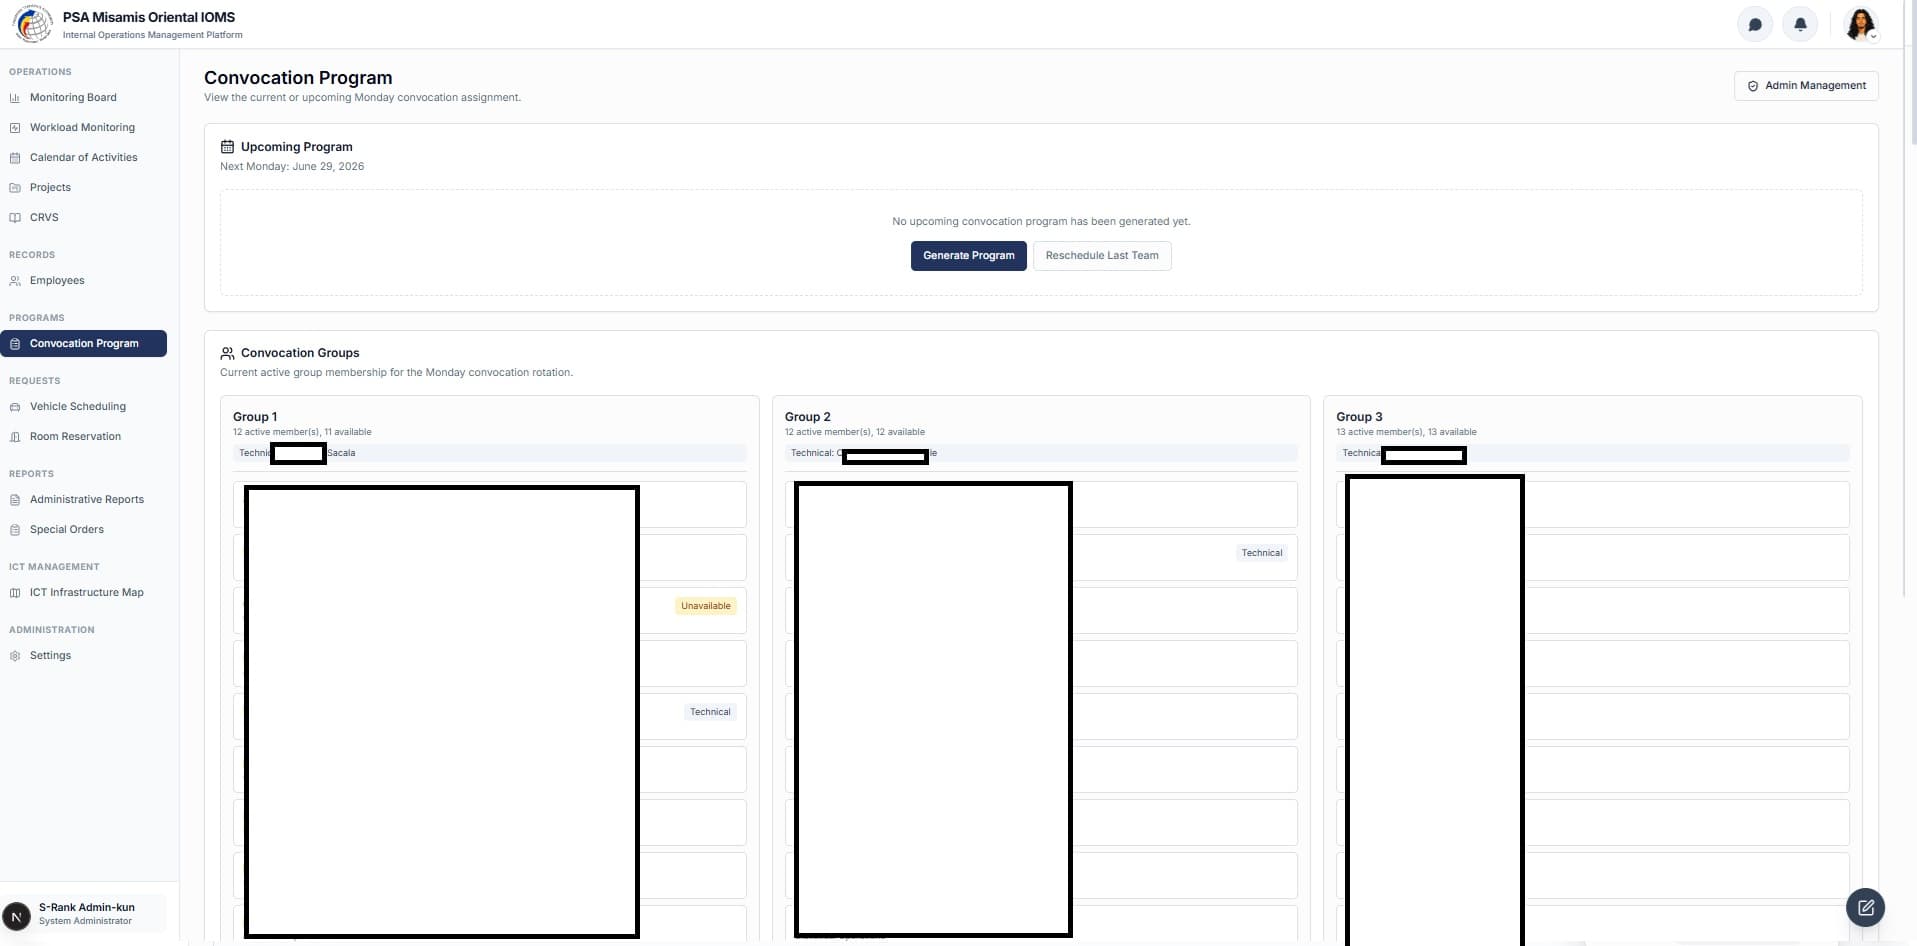Open the chat messages icon

(1754, 24)
